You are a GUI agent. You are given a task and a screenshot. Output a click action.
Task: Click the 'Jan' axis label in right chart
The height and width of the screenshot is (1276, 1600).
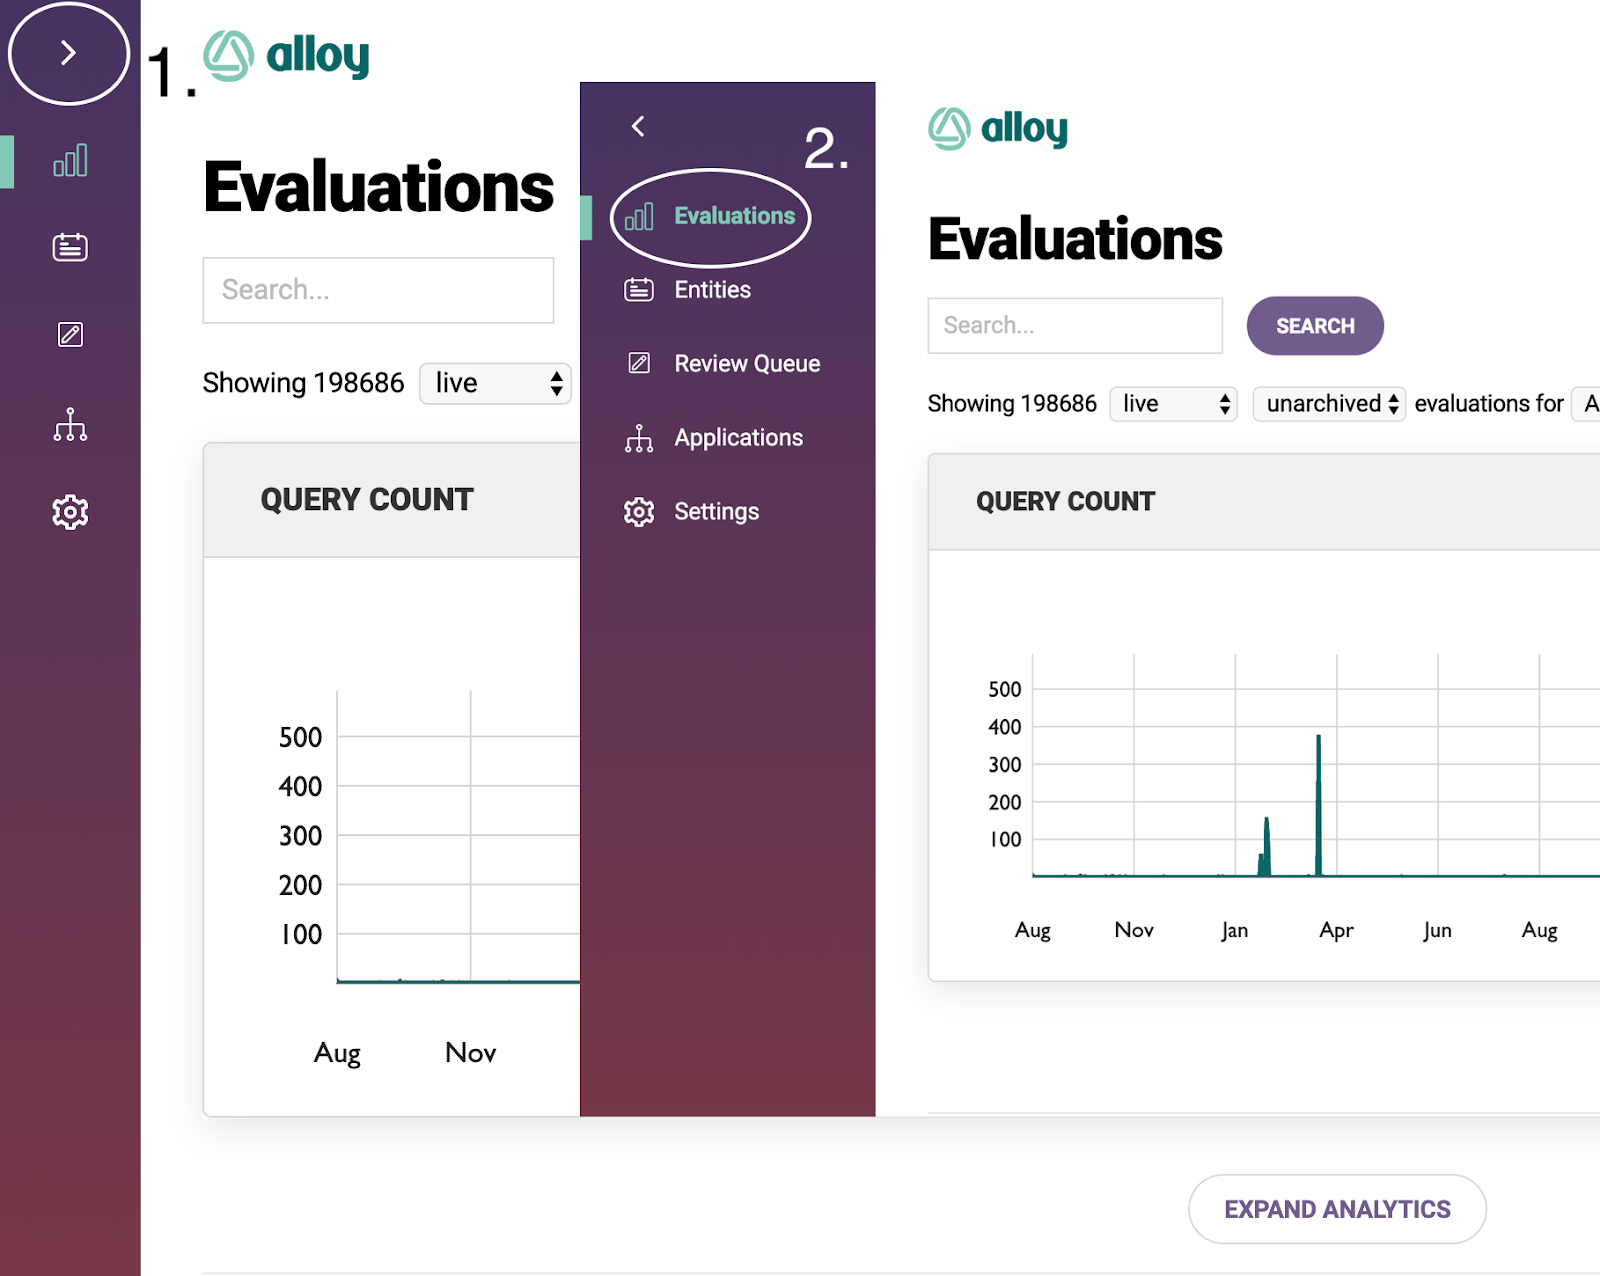[1235, 930]
